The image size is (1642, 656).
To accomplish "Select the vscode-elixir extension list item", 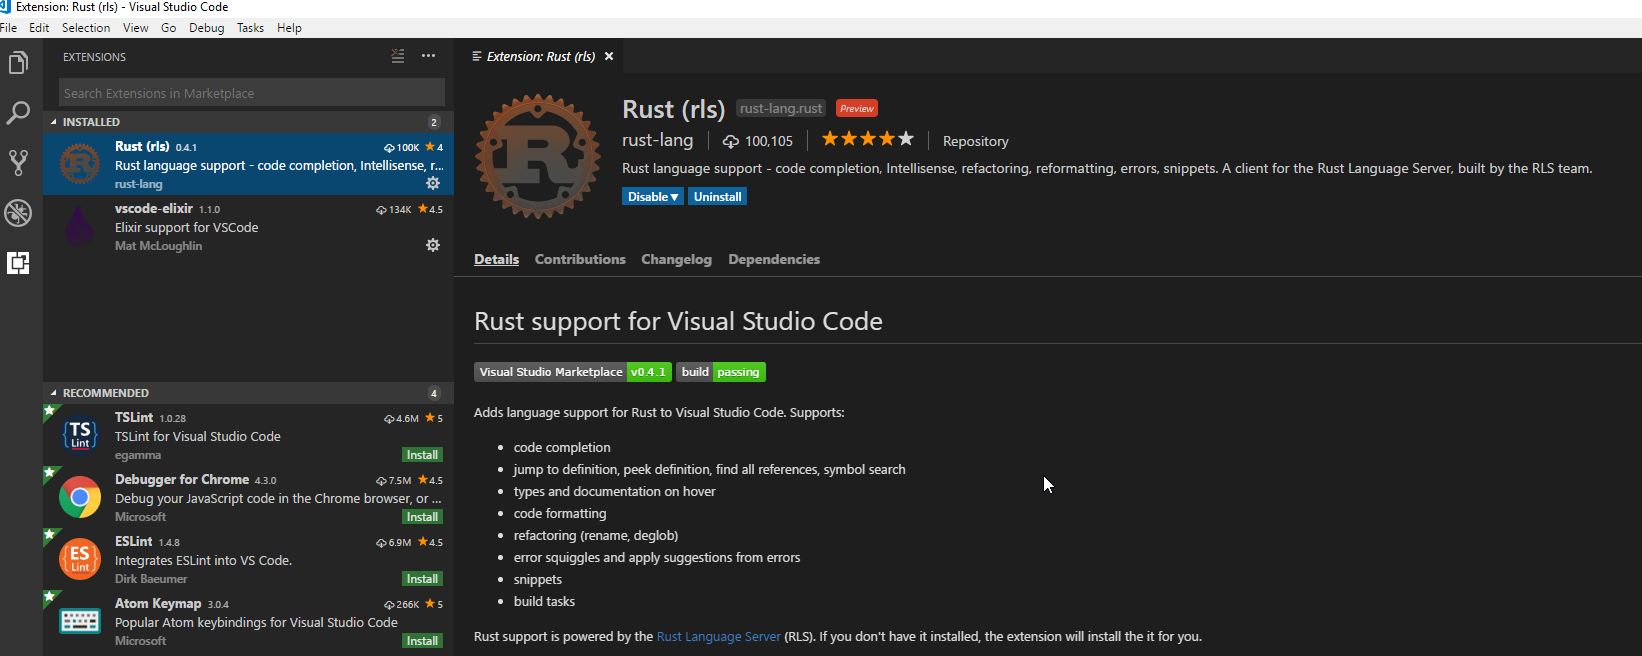I will click(x=248, y=226).
